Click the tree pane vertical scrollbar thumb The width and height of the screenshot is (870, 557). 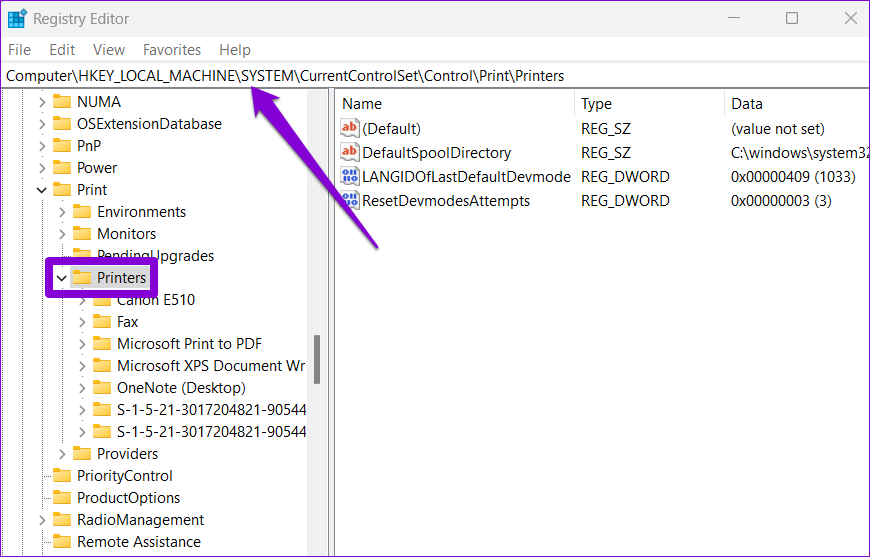317,359
